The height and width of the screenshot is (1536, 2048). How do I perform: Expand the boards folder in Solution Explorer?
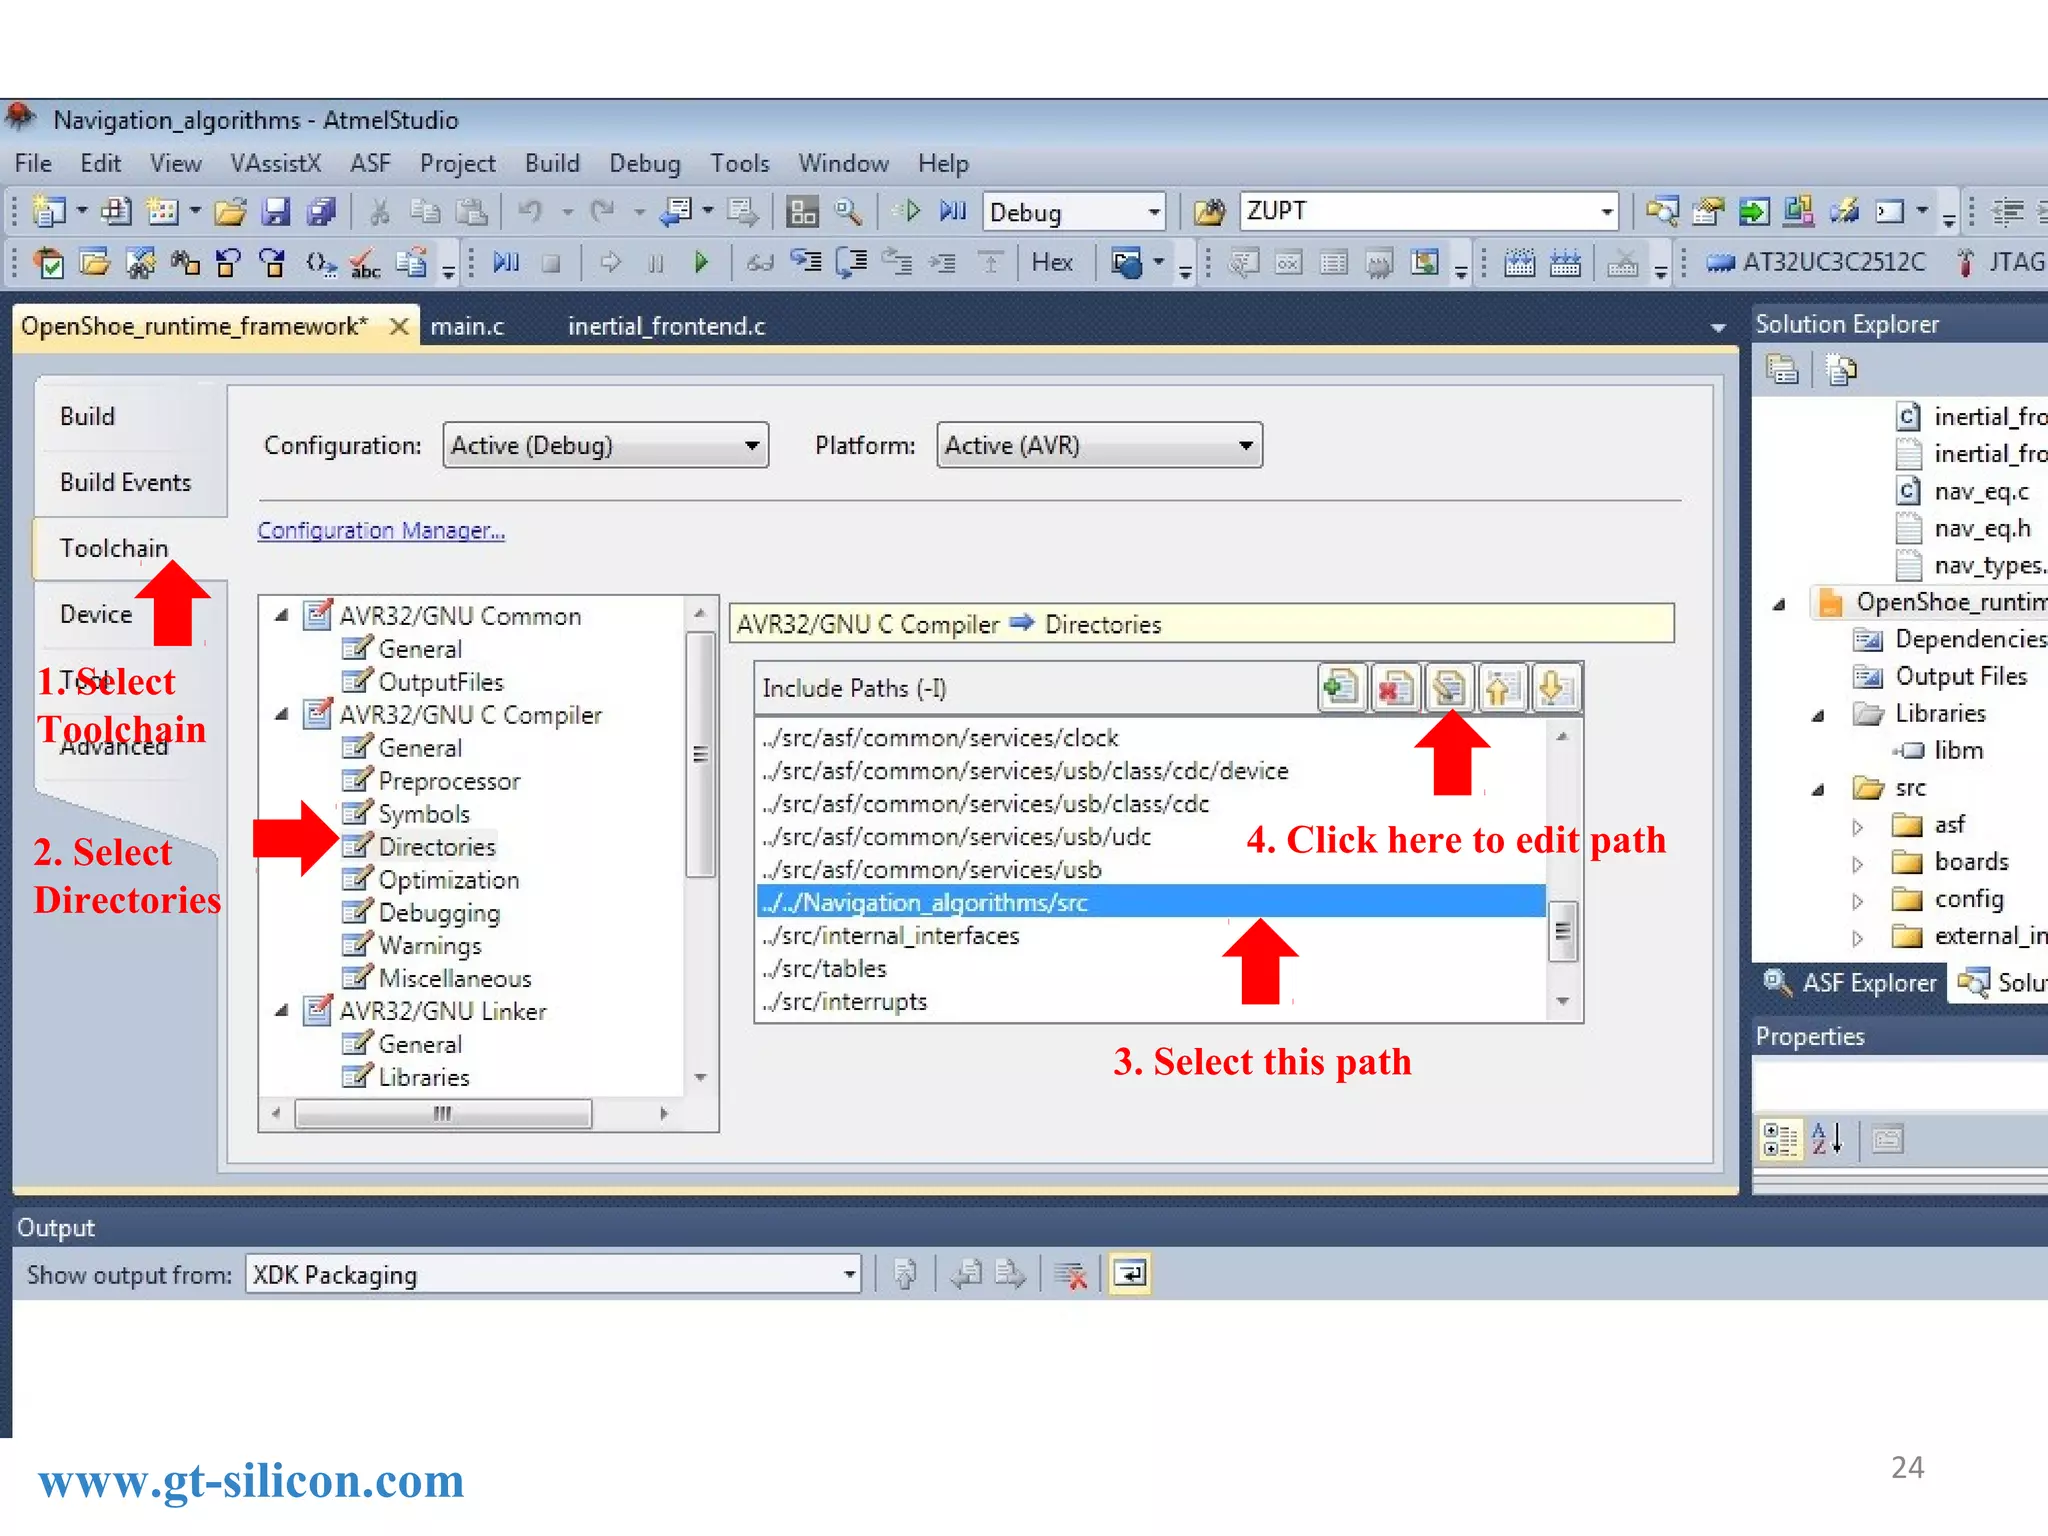[1857, 863]
